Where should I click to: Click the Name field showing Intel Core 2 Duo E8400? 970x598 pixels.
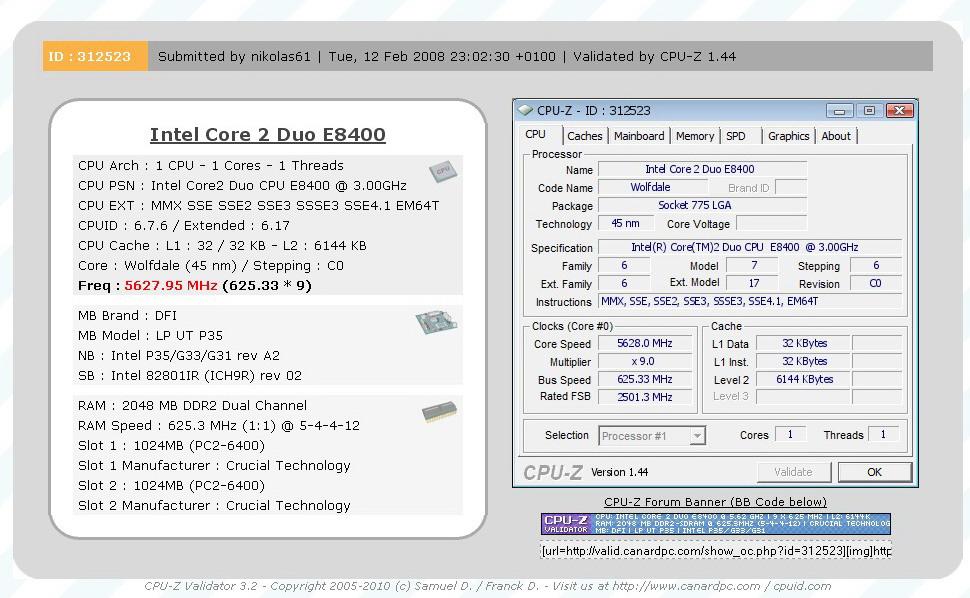[702, 169]
